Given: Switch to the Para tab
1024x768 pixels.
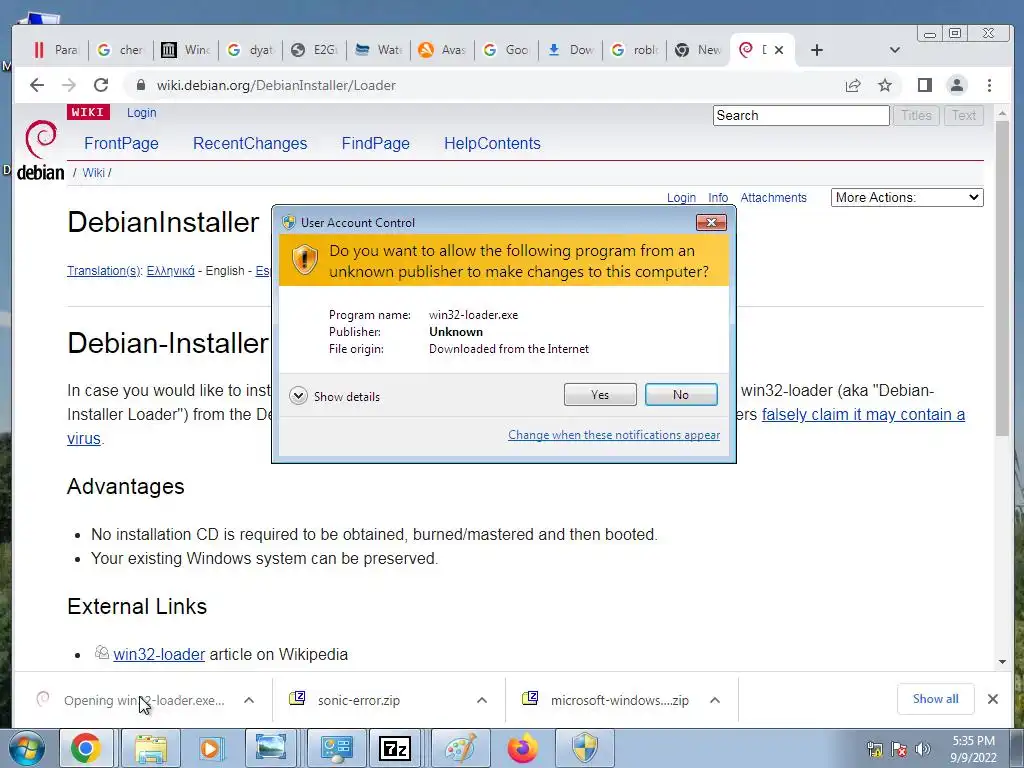Looking at the screenshot, I should tap(56, 50).
